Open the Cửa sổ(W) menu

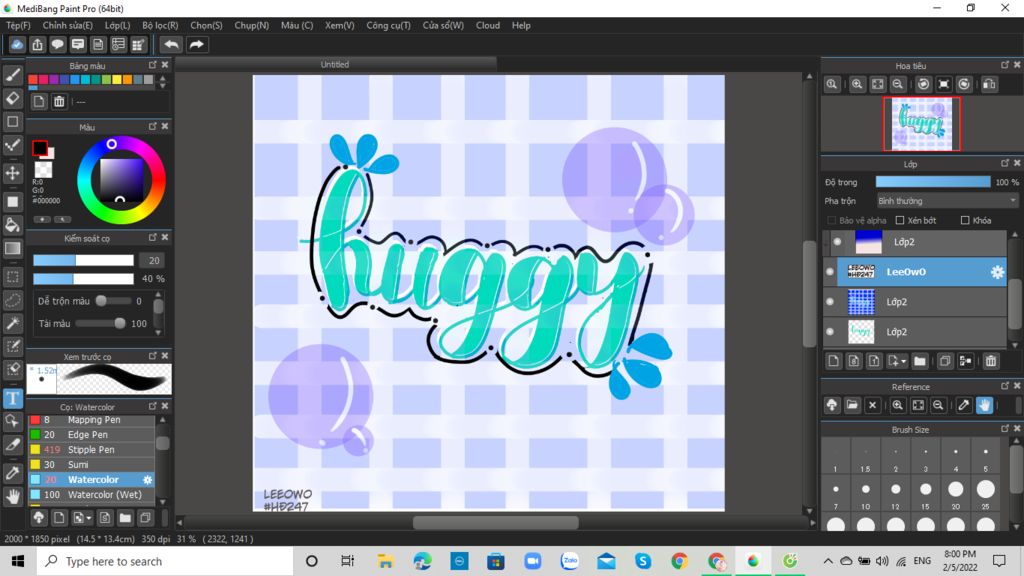click(x=443, y=25)
